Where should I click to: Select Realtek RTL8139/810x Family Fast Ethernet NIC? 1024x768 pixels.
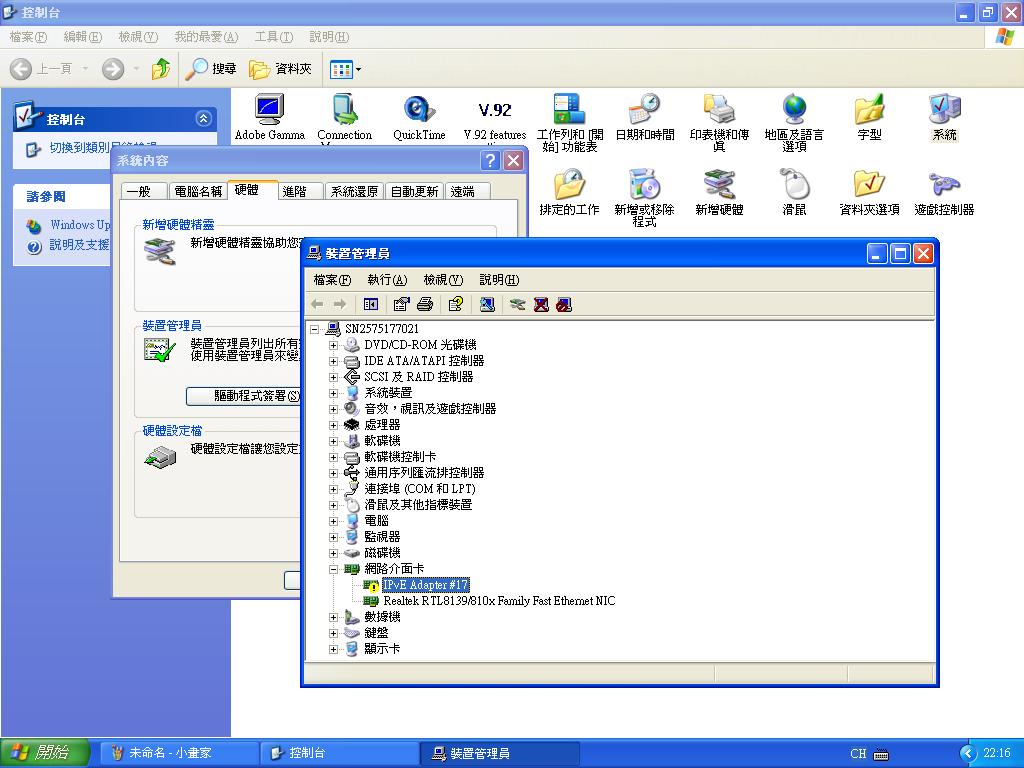498,601
